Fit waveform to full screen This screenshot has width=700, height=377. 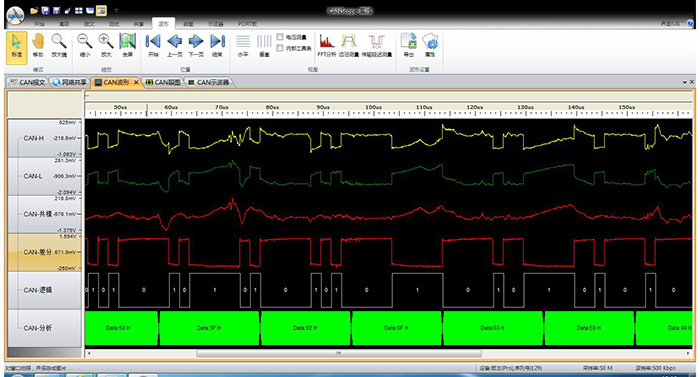(127, 45)
